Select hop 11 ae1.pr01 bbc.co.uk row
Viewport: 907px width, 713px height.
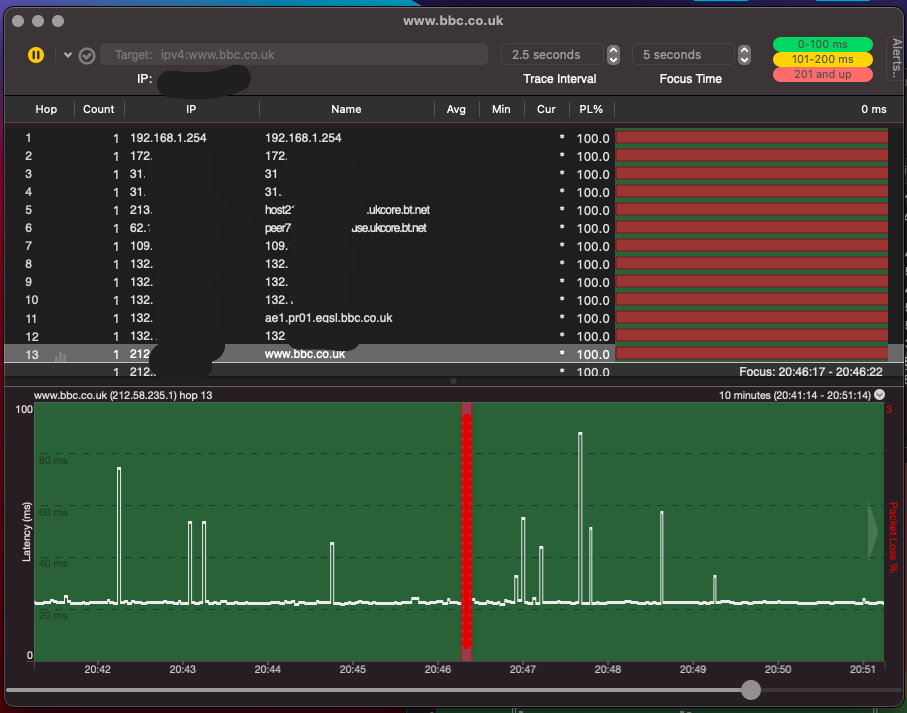tap(328, 318)
